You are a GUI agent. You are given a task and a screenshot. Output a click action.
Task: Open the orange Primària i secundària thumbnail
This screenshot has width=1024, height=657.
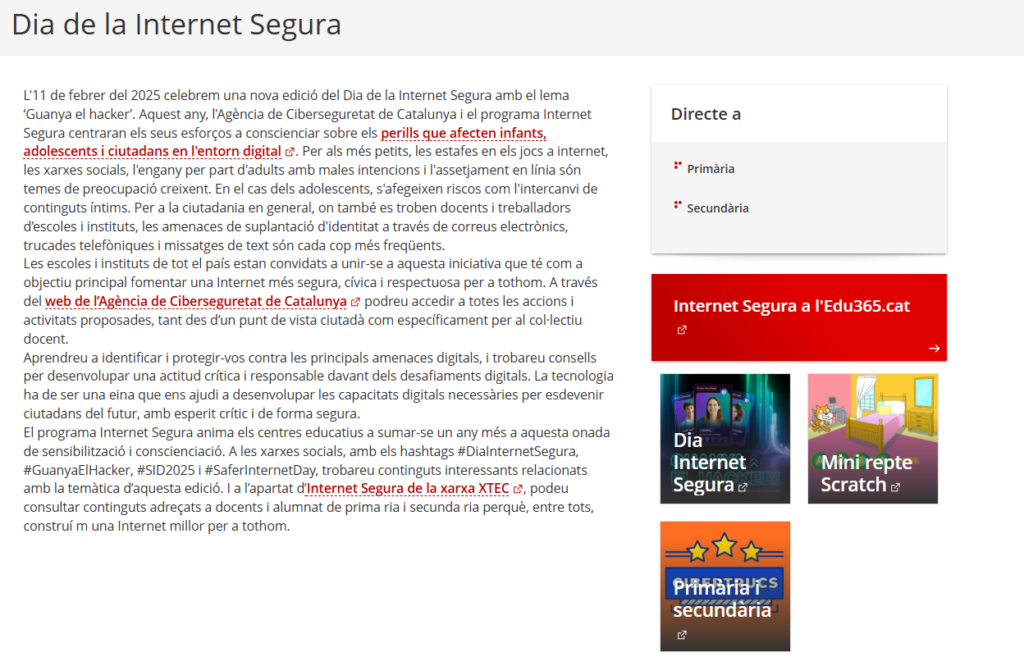(x=724, y=585)
